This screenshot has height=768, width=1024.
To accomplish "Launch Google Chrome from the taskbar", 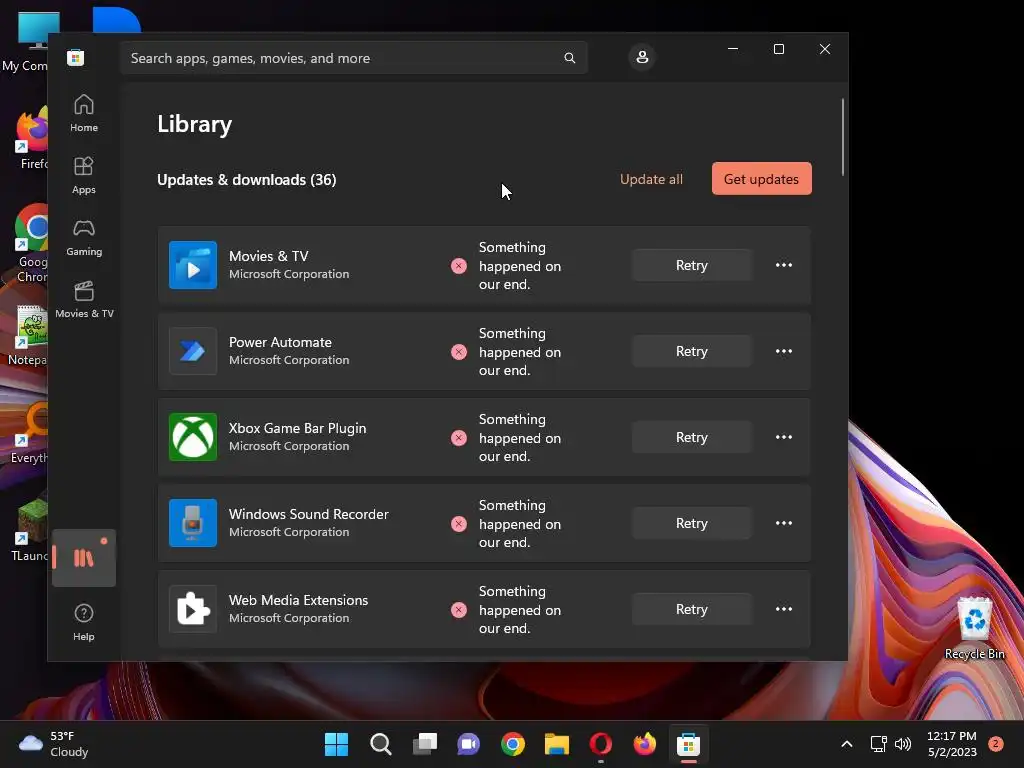I will pyautogui.click(x=513, y=744).
